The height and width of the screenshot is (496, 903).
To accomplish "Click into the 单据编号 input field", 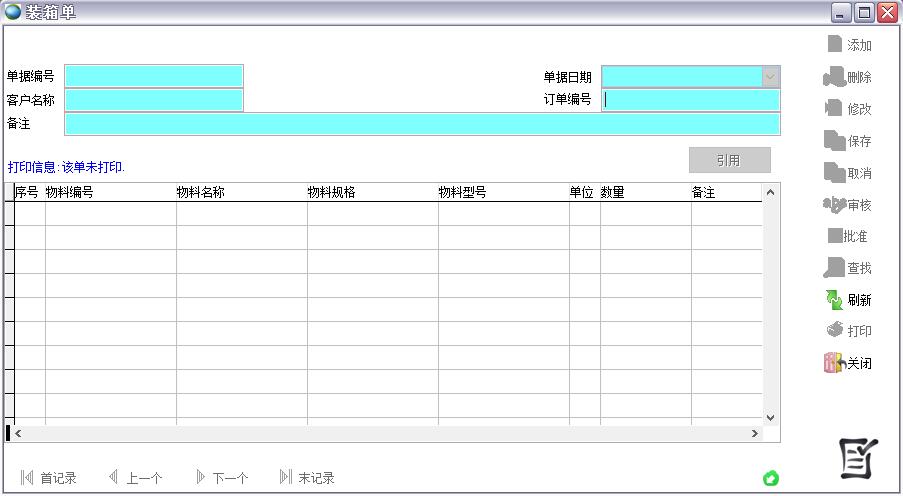I will (154, 77).
